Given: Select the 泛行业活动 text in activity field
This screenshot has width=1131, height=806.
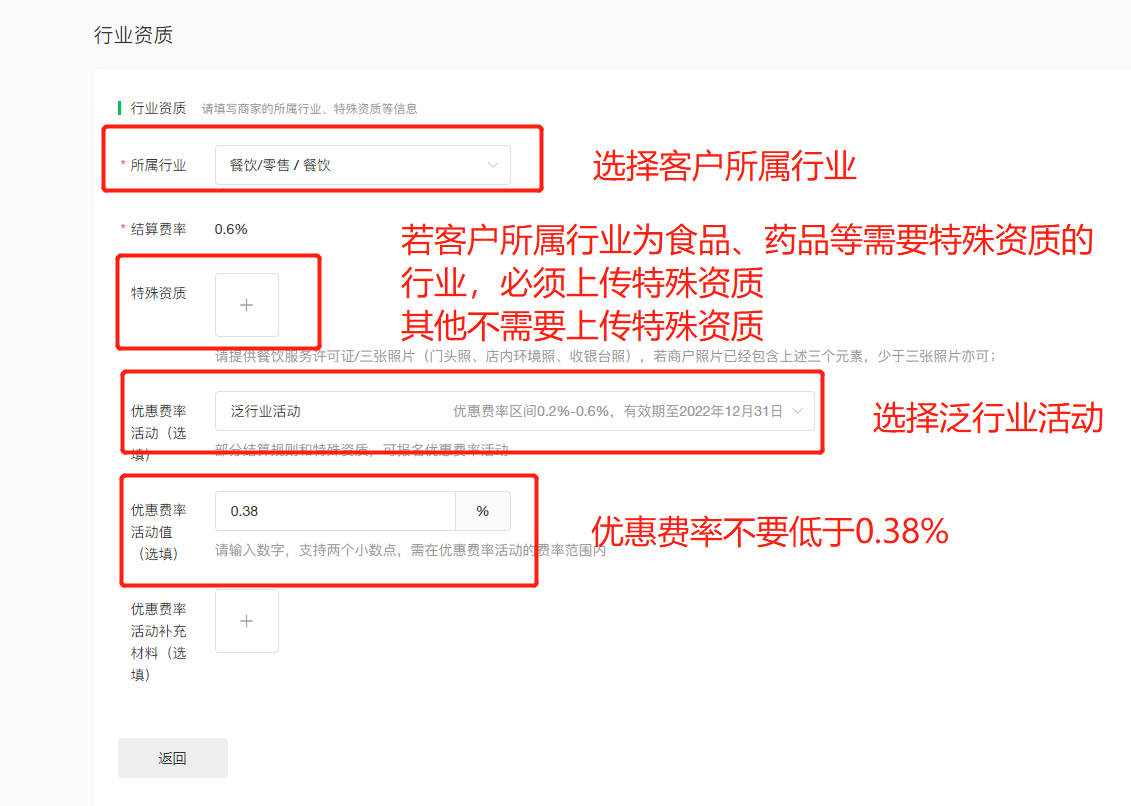Looking at the screenshot, I should coord(266,411).
